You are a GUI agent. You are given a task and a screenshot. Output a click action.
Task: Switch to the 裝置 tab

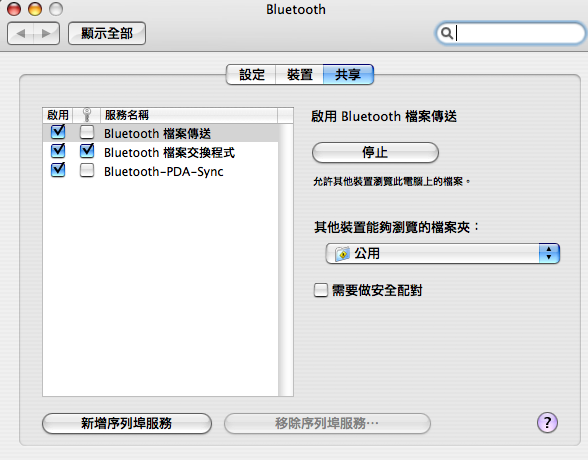tap(299, 74)
